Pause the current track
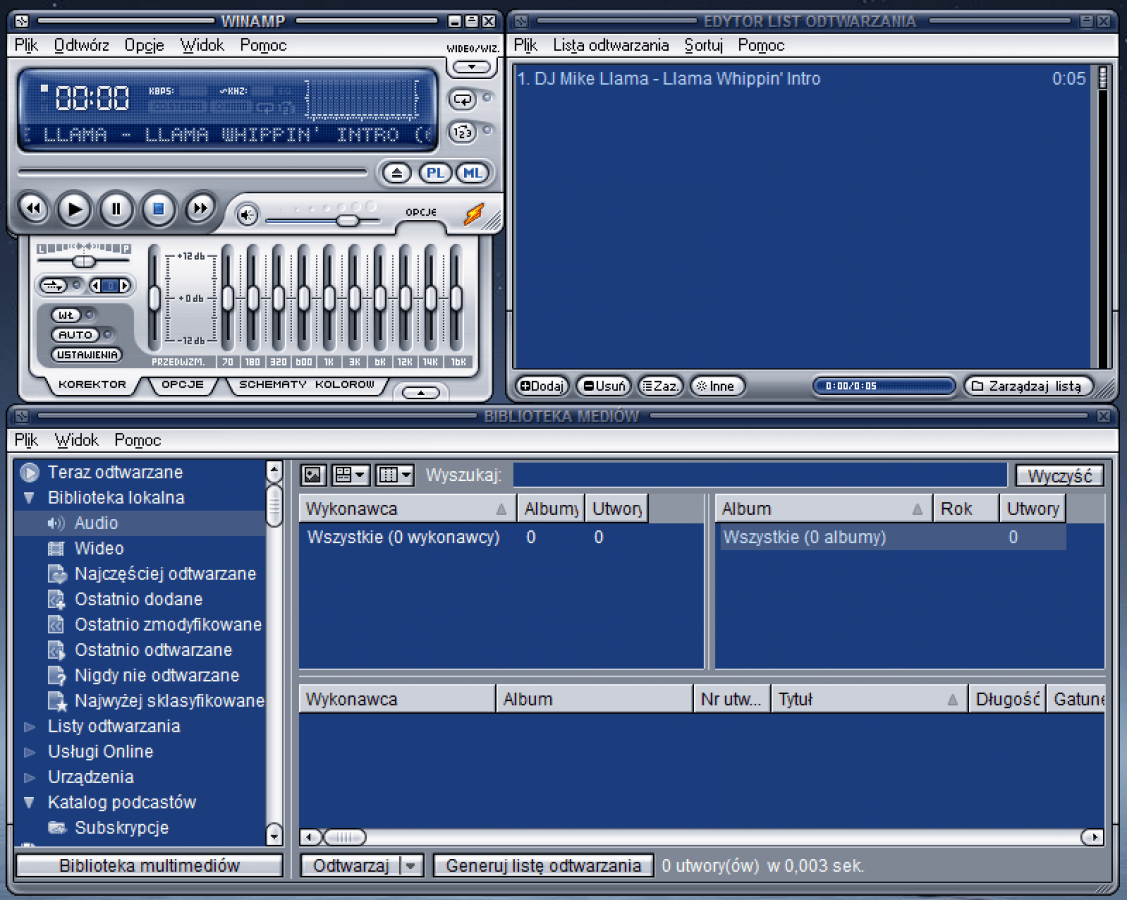Image resolution: width=1127 pixels, height=900 pixels. 116,209
